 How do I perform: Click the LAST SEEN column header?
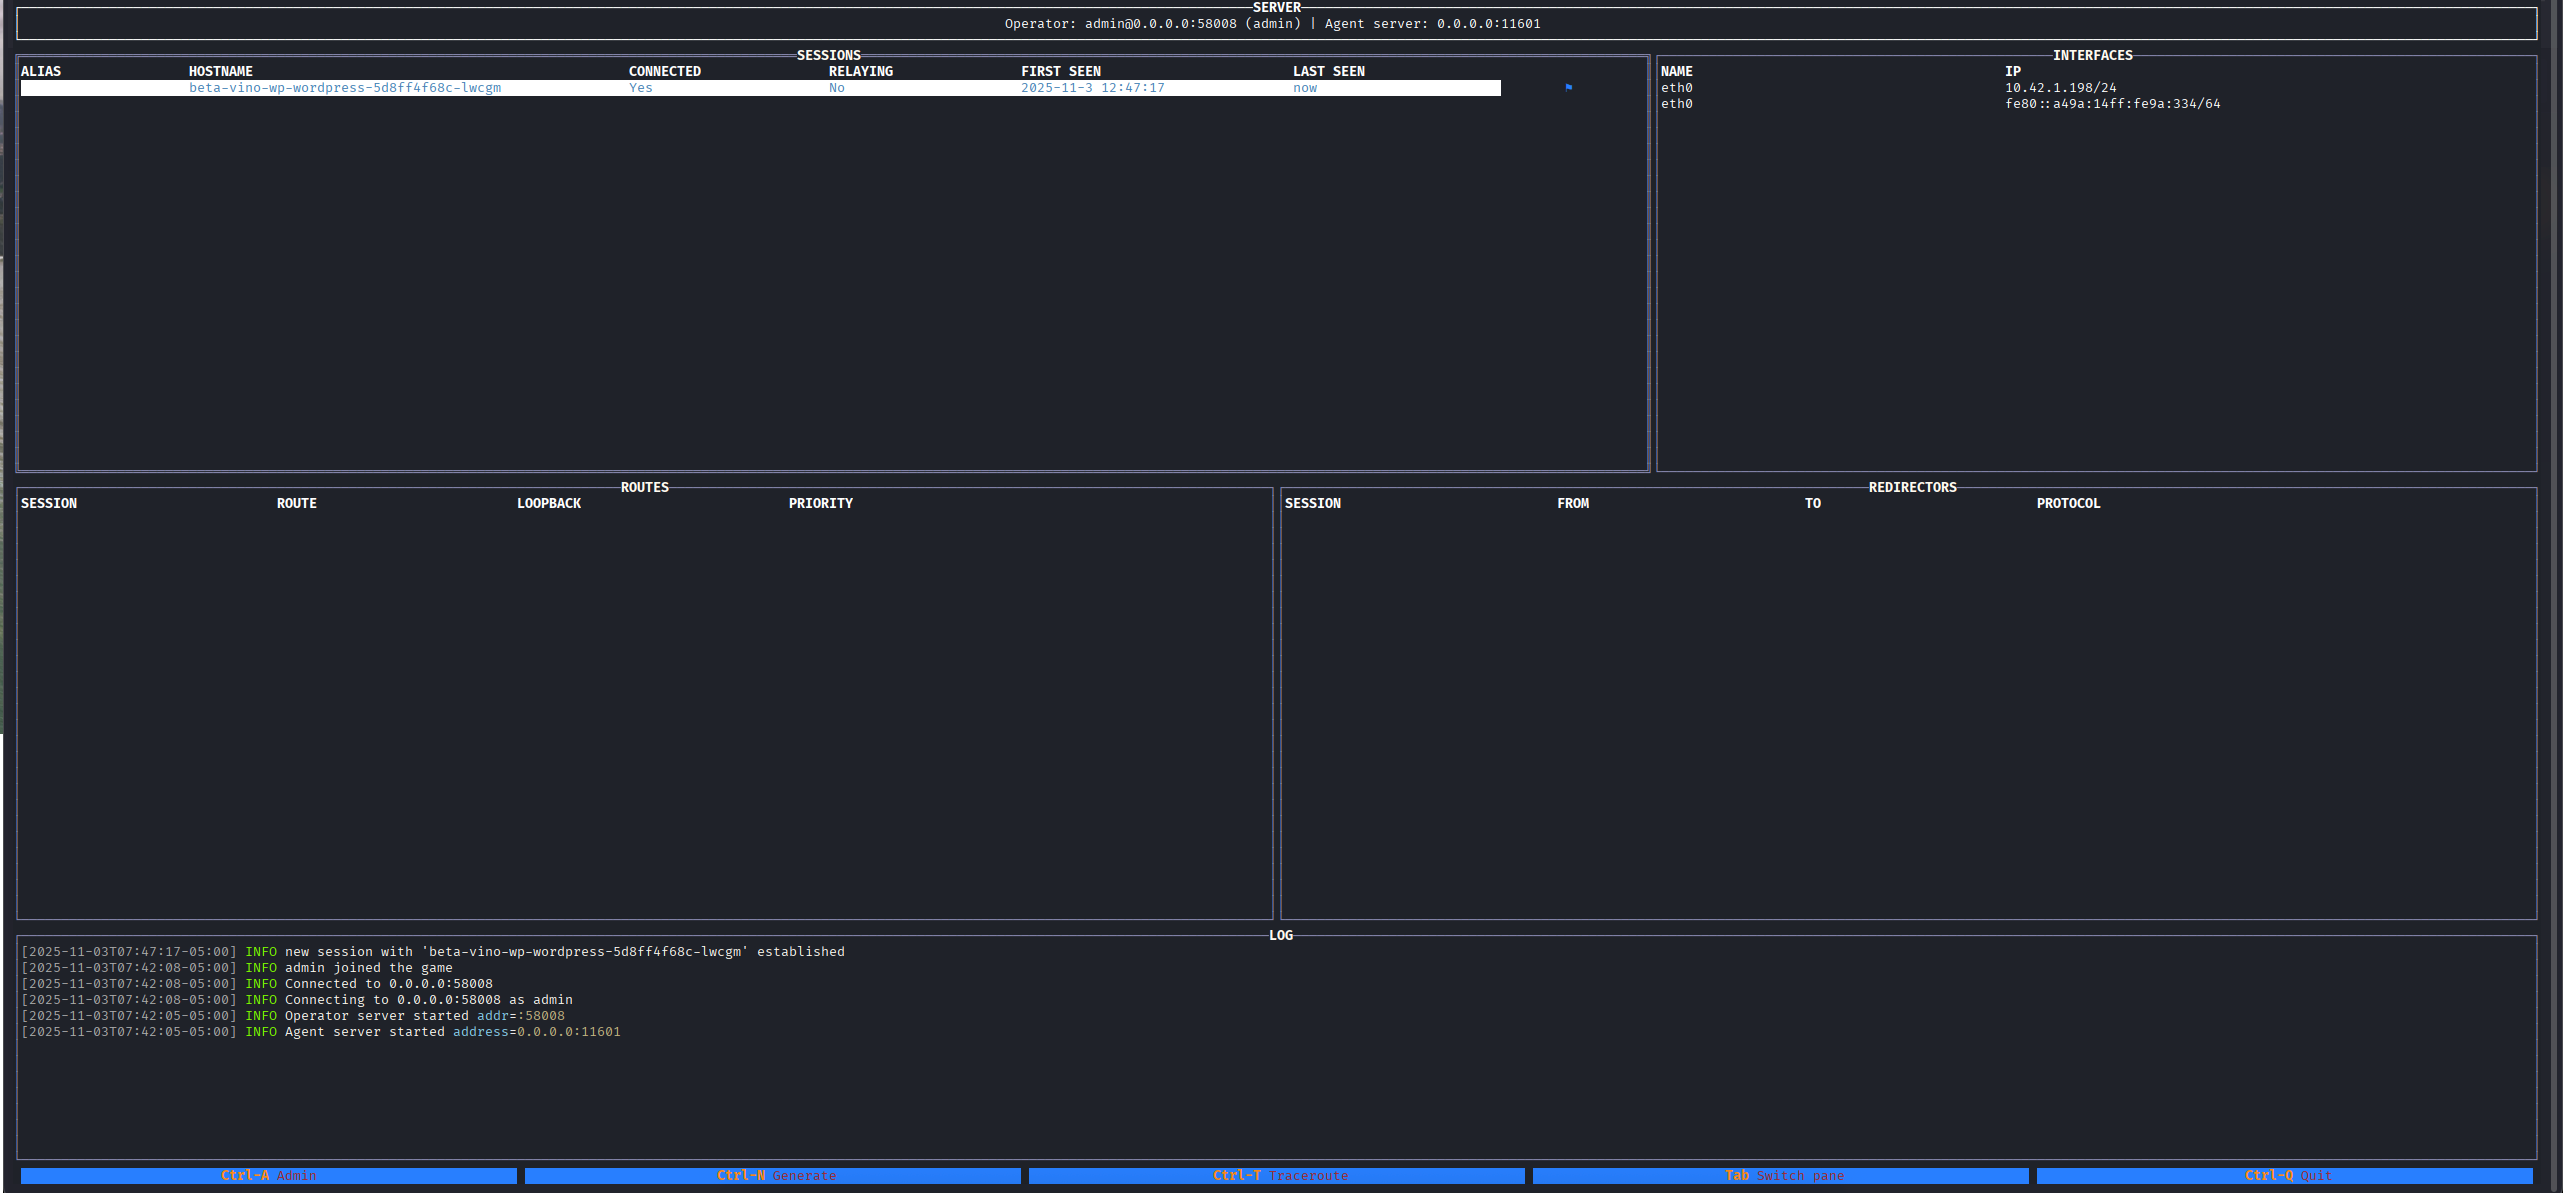click(x=1329, y=71)
